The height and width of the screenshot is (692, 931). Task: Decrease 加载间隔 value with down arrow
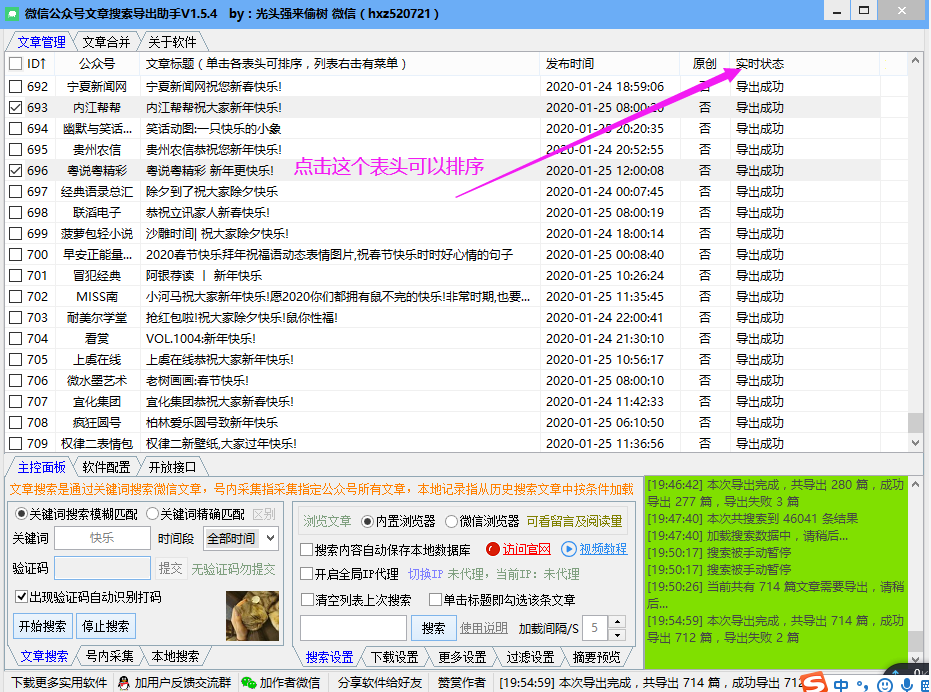tap(618, 634)
